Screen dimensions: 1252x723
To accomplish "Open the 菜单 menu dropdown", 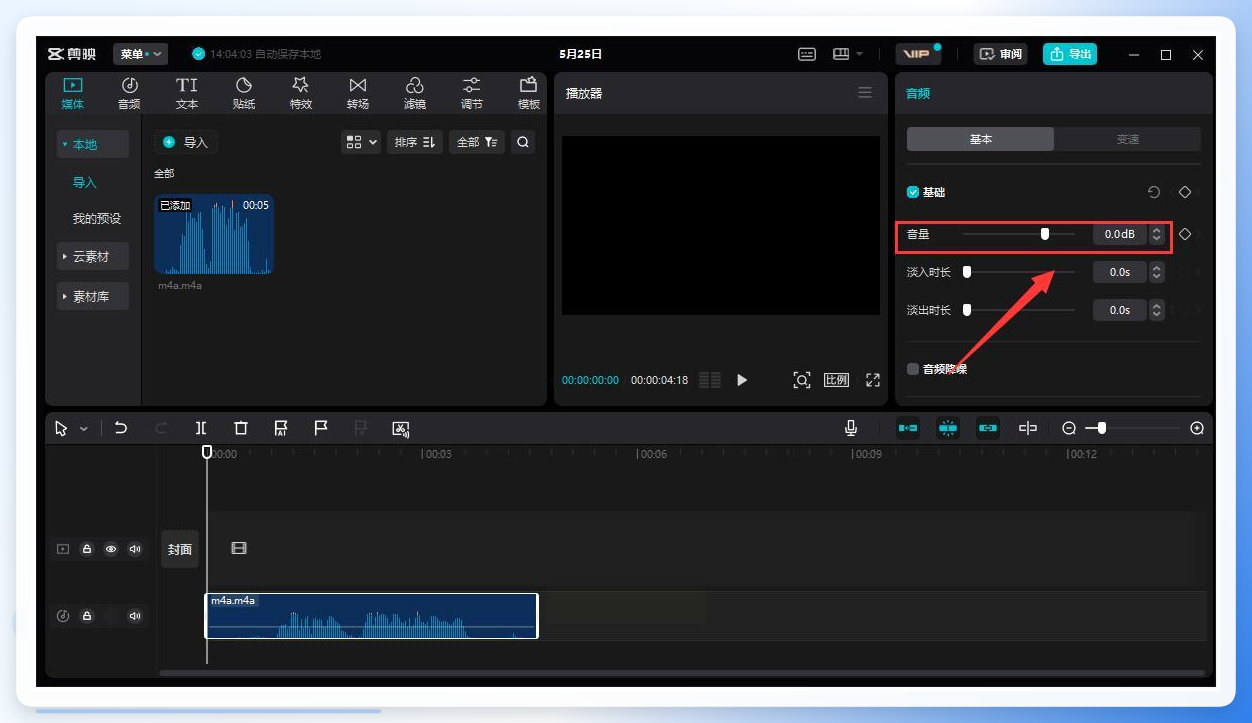I will (140, 54).
